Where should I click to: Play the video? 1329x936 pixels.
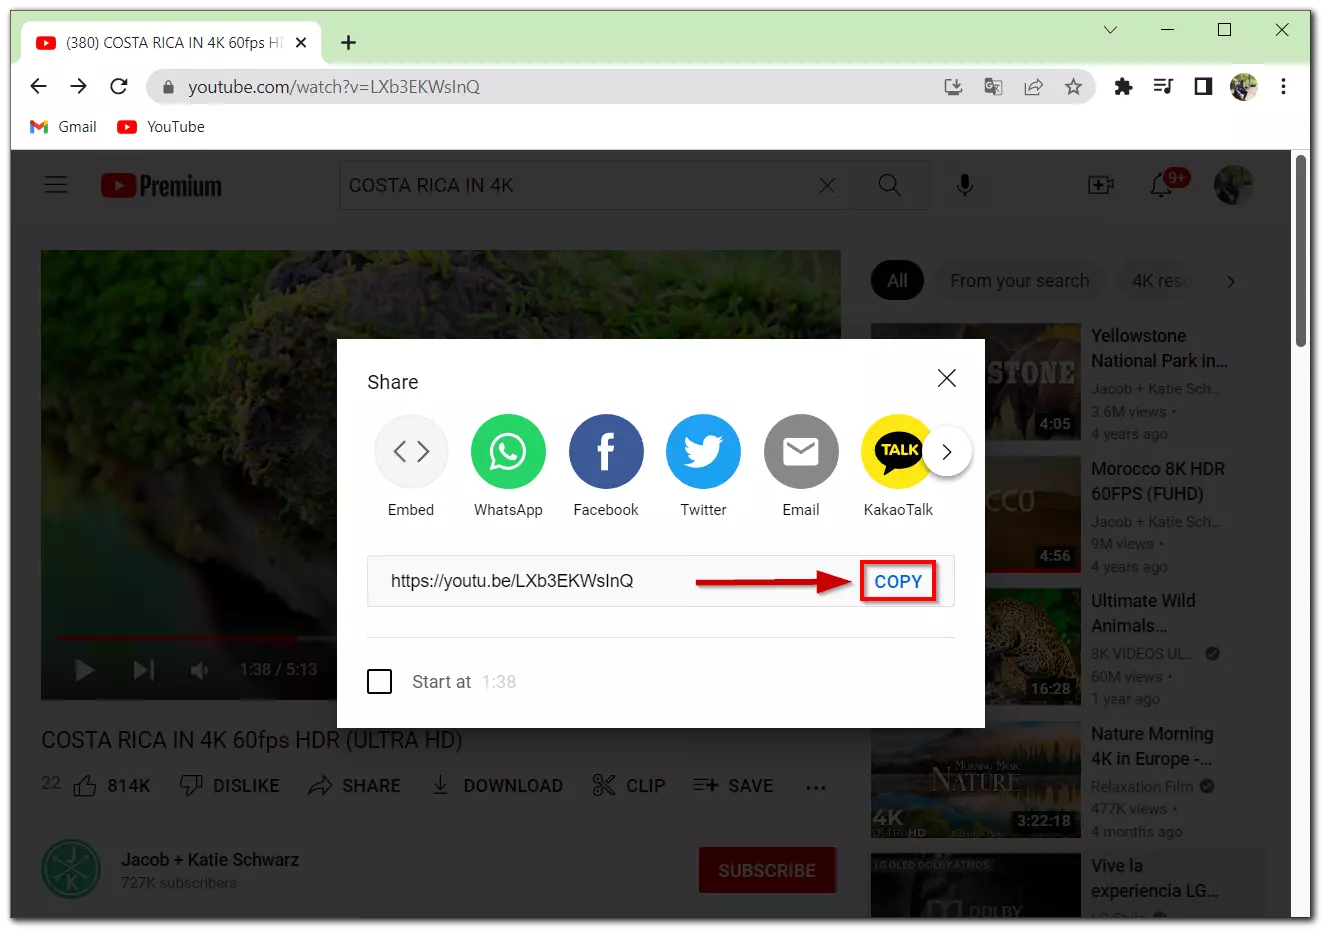pyautogui.click(x=85, y=669)
